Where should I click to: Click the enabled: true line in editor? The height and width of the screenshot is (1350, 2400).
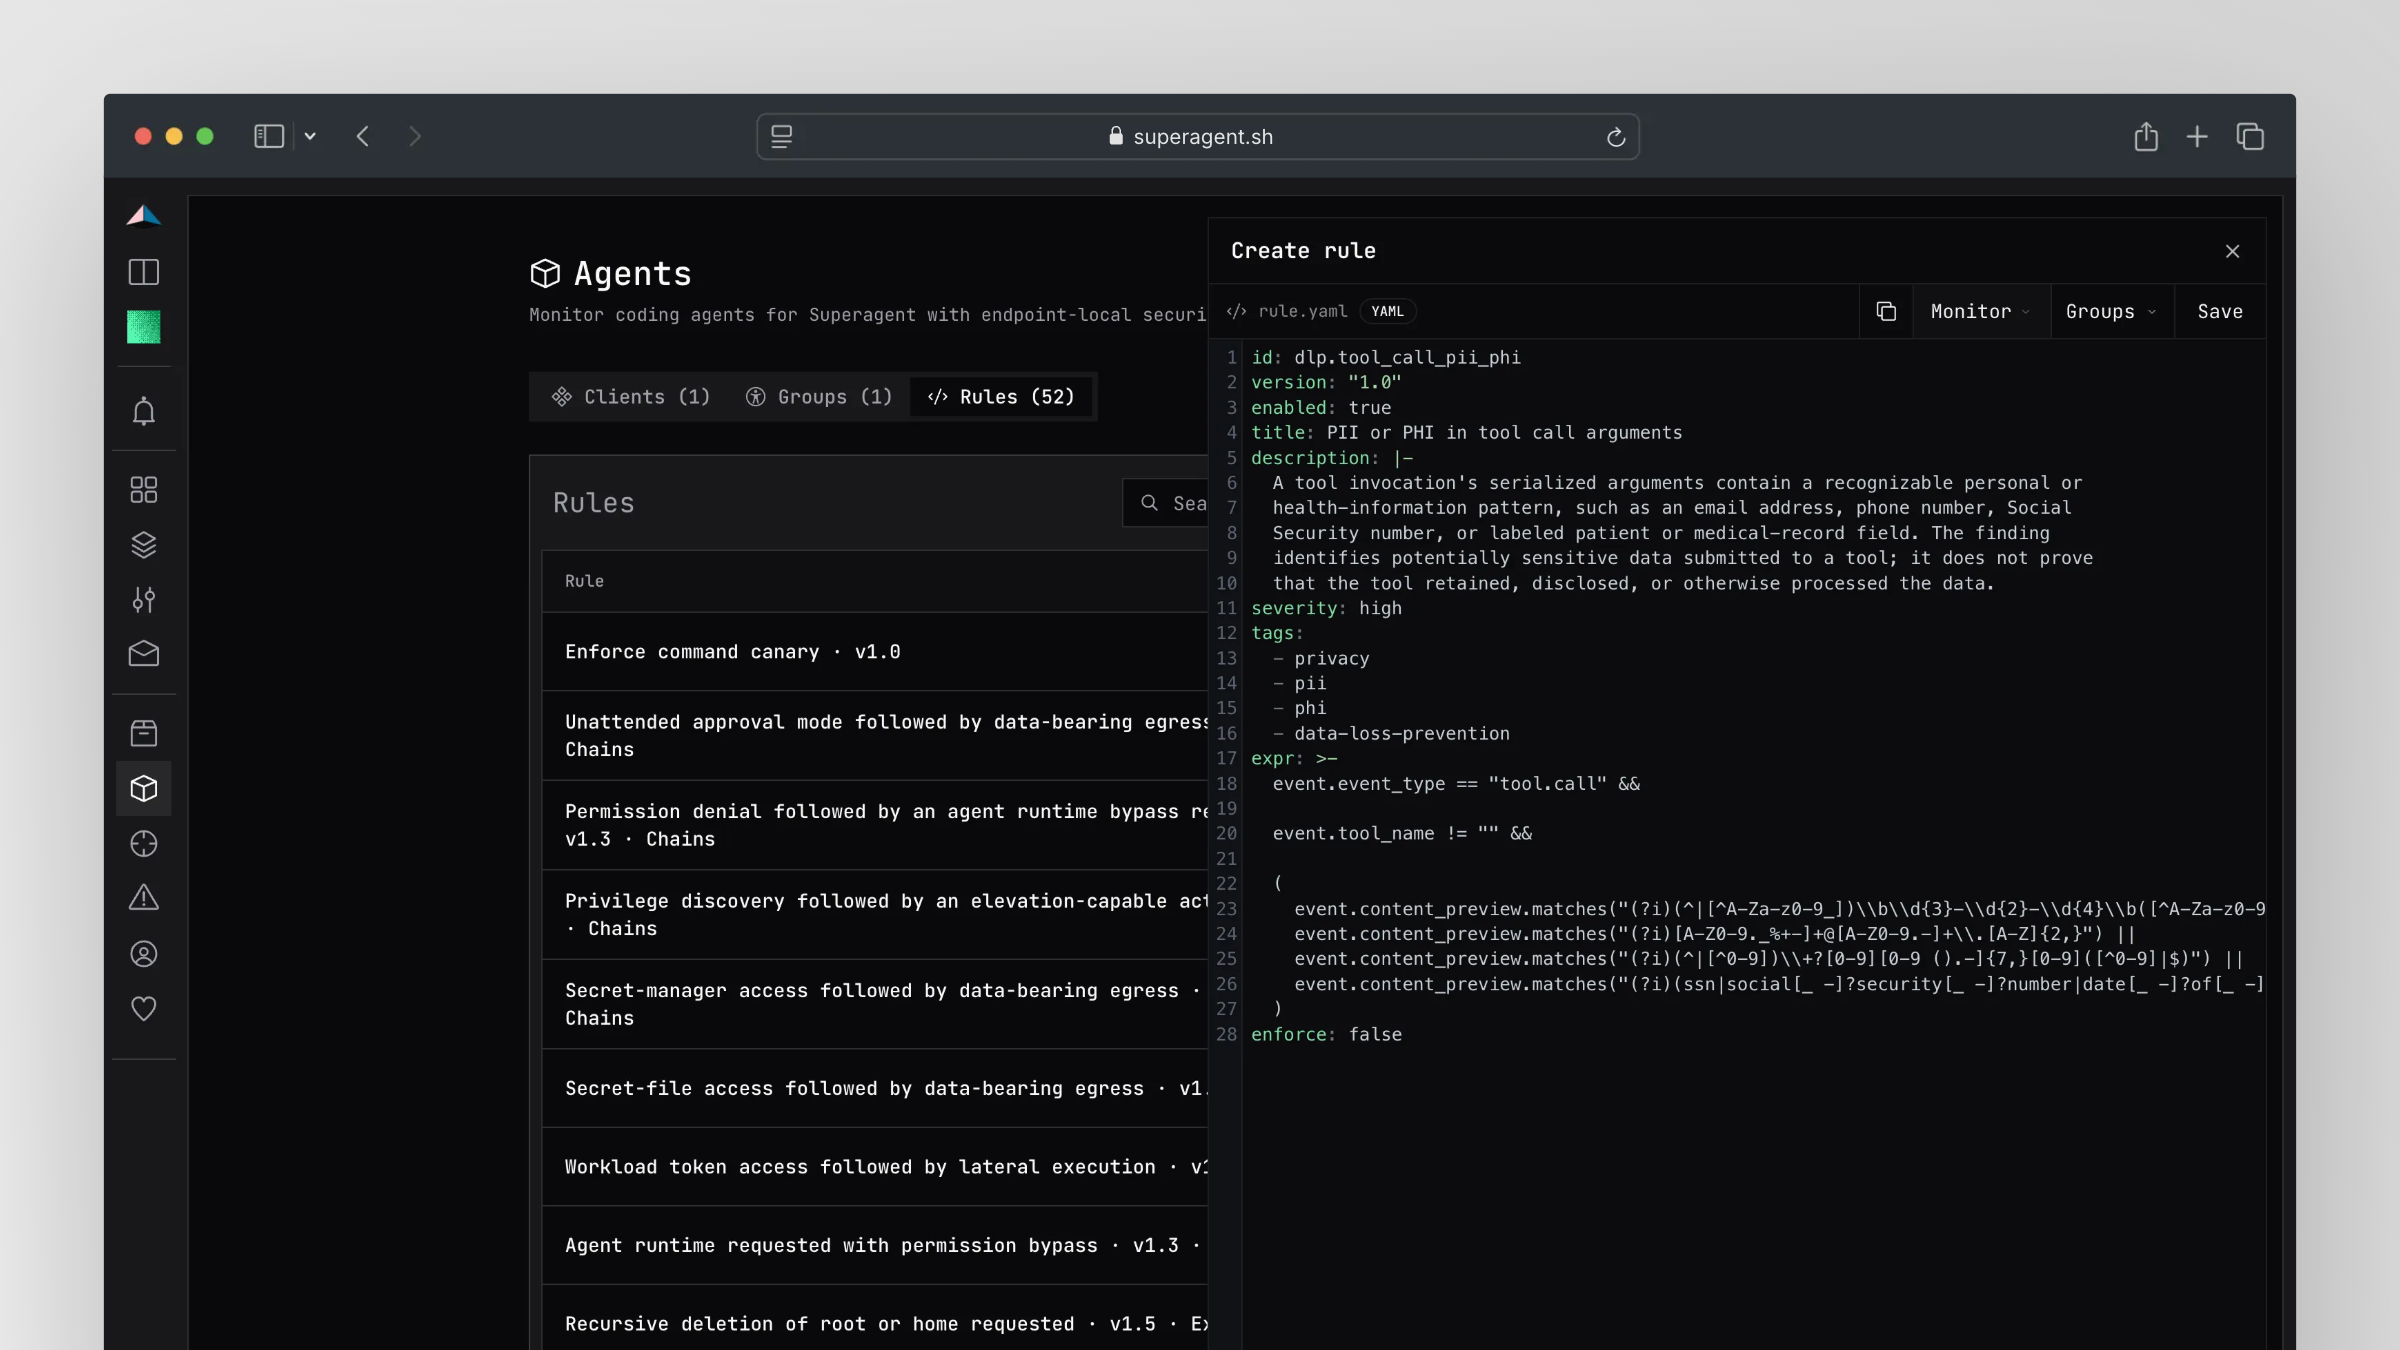(1321, 408)
